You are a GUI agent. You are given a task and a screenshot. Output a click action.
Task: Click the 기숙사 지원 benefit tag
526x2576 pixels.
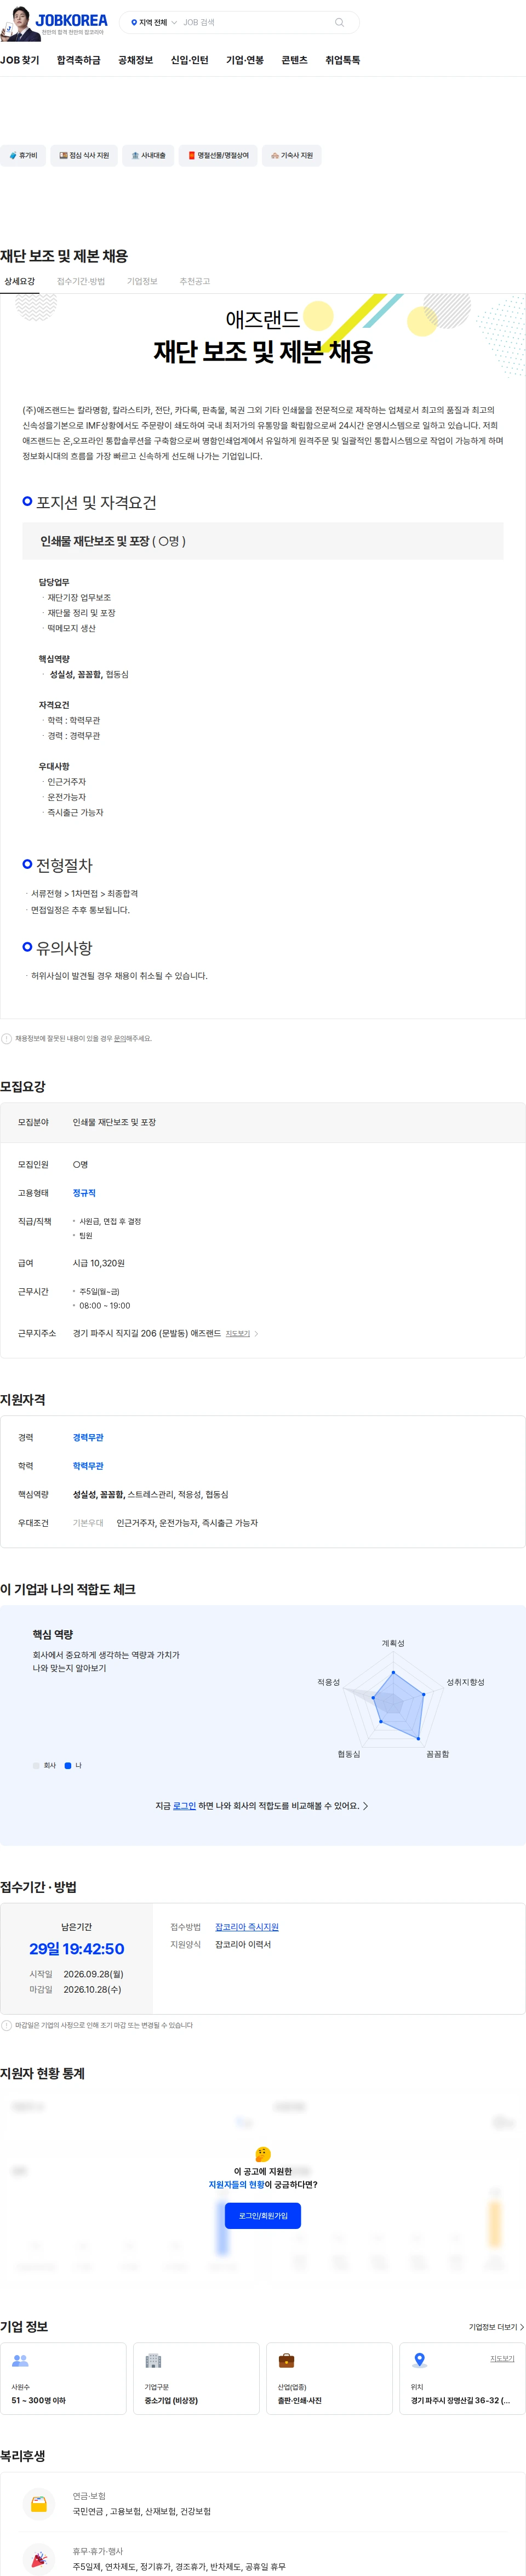click(x=292, y=156)
